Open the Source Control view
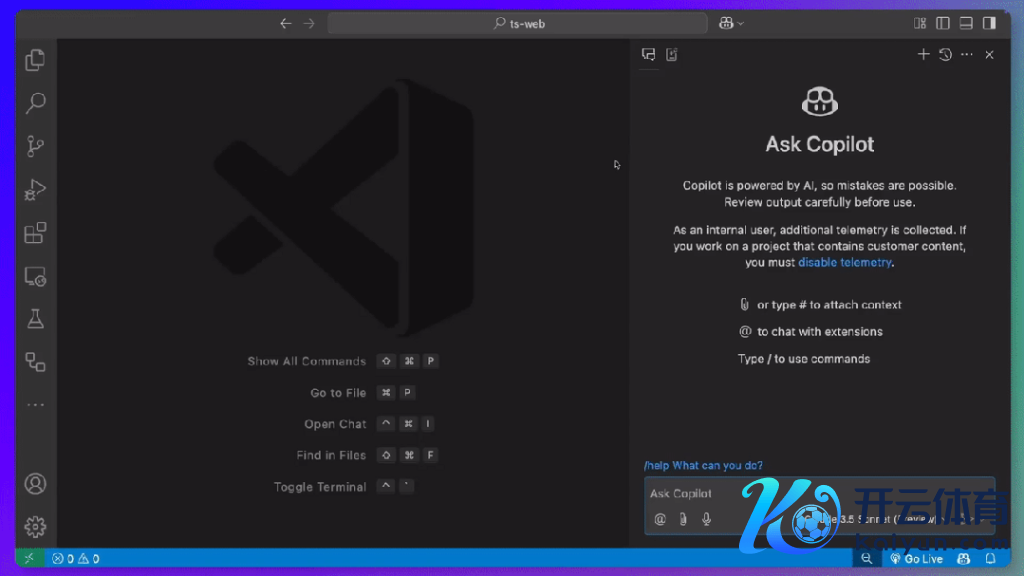Image resolution: width=1024 pixels, height=576 pixels. (x=35, y=146)
